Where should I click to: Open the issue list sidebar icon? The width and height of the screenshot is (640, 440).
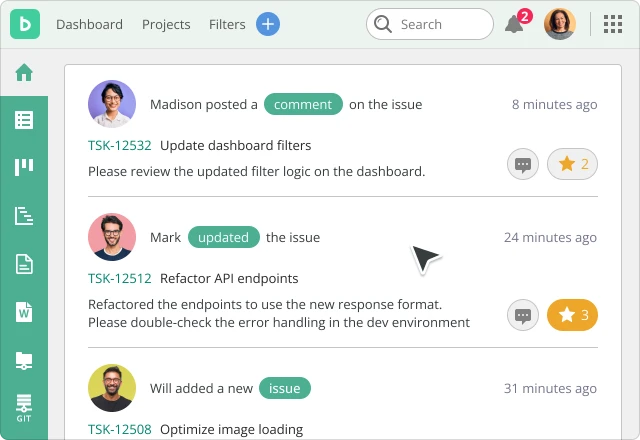coord(24,120)
